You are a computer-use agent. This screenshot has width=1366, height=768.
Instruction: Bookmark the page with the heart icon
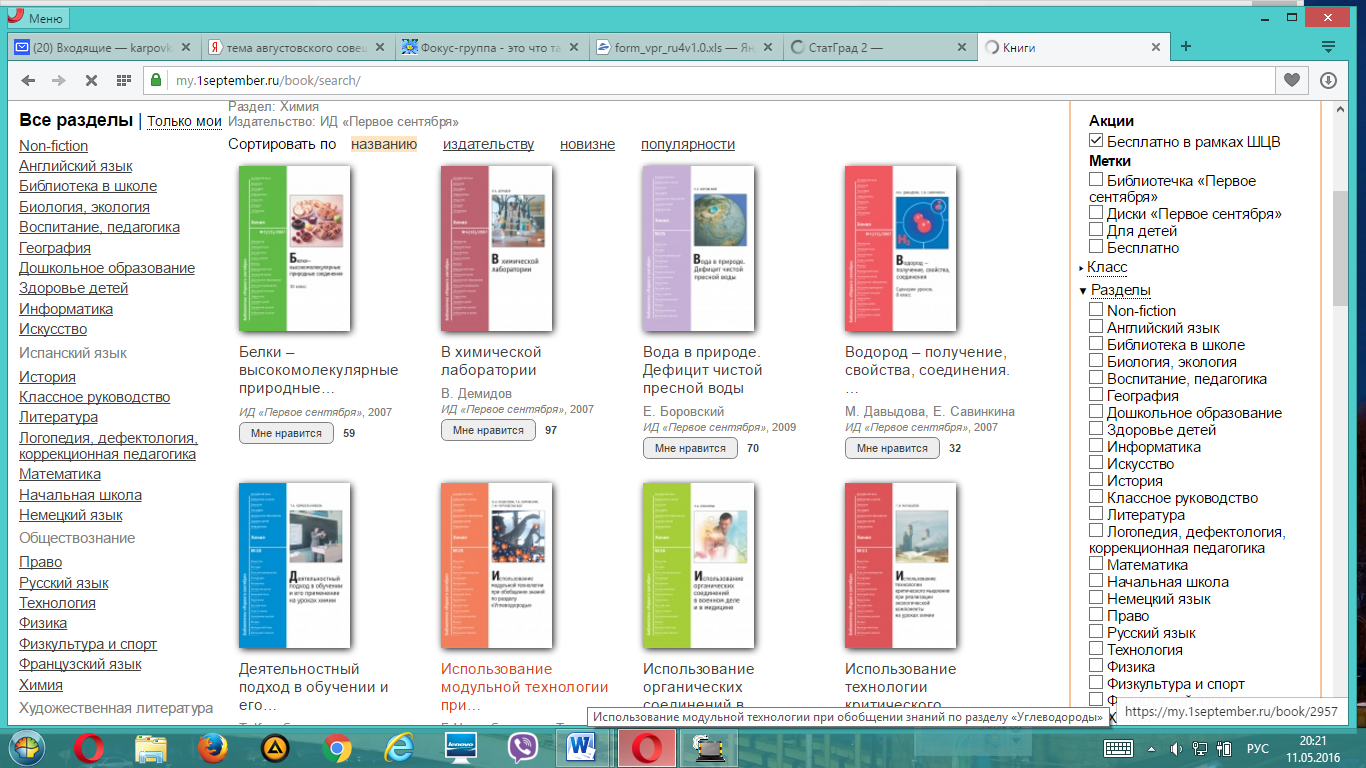coord(1292,81)
